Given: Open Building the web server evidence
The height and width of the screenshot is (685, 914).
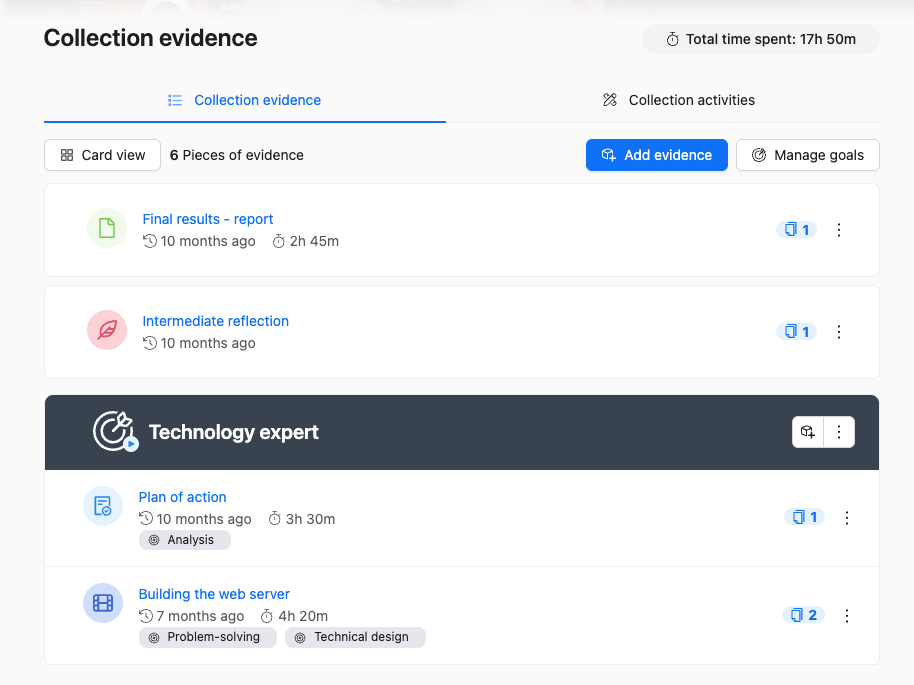Looking at the screenshot, I should point(214,594).
